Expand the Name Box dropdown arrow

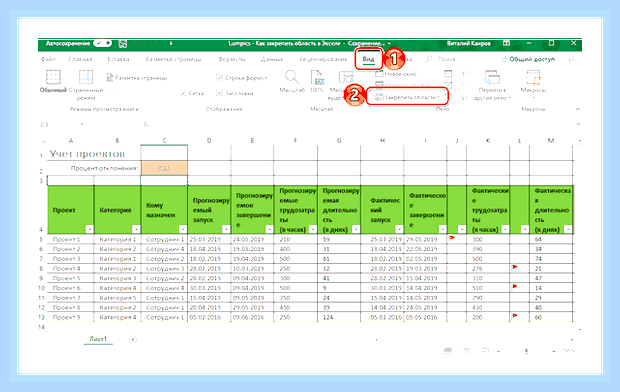click(x=82, y=124)
